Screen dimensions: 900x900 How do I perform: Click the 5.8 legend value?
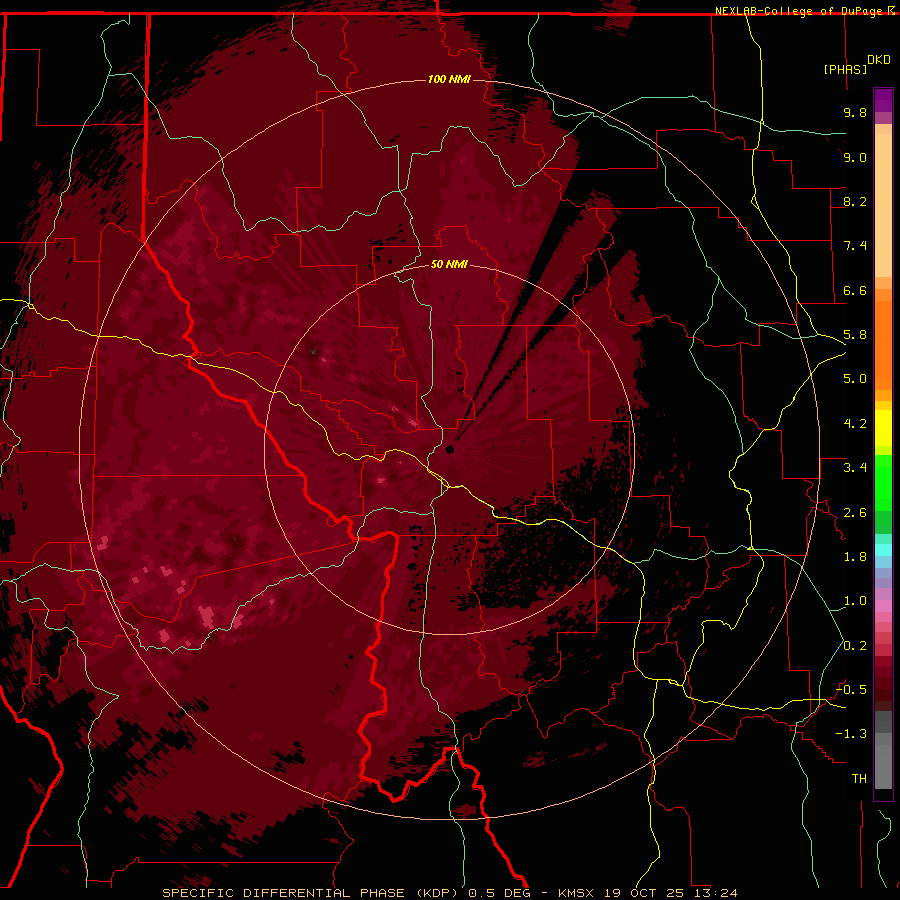pos(855,335)
